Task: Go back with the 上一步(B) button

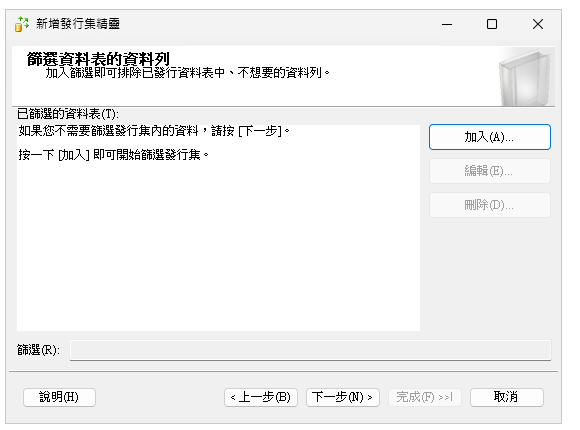Action: coord(261,397)
